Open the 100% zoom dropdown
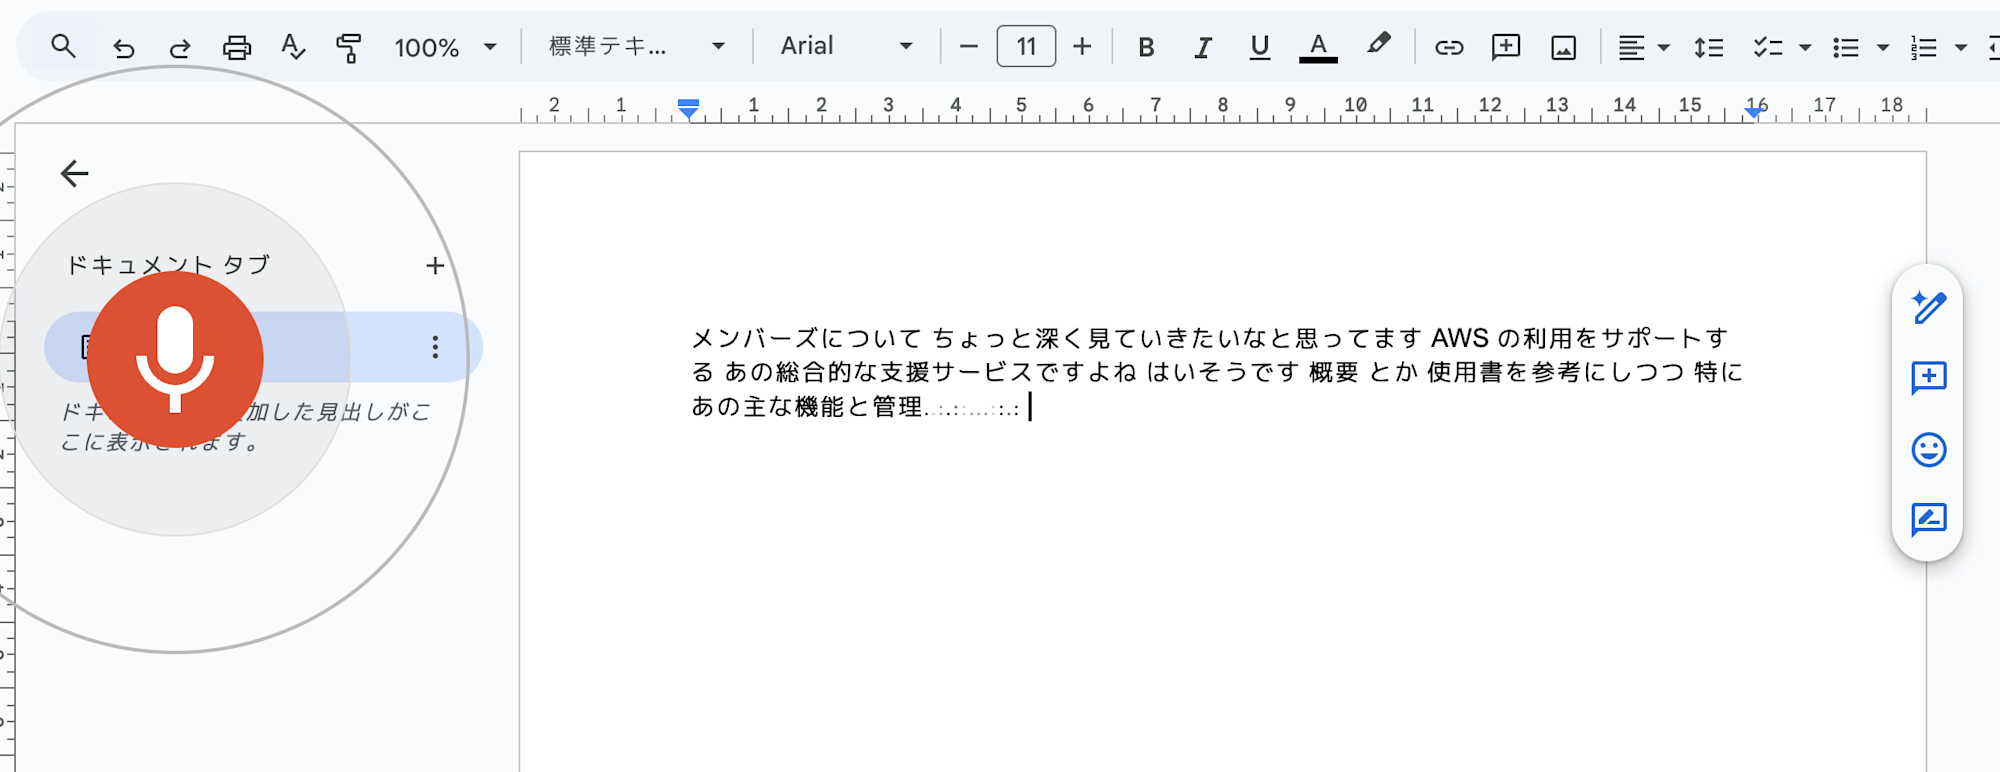2000x772 pixels. (x=445, y=47)
